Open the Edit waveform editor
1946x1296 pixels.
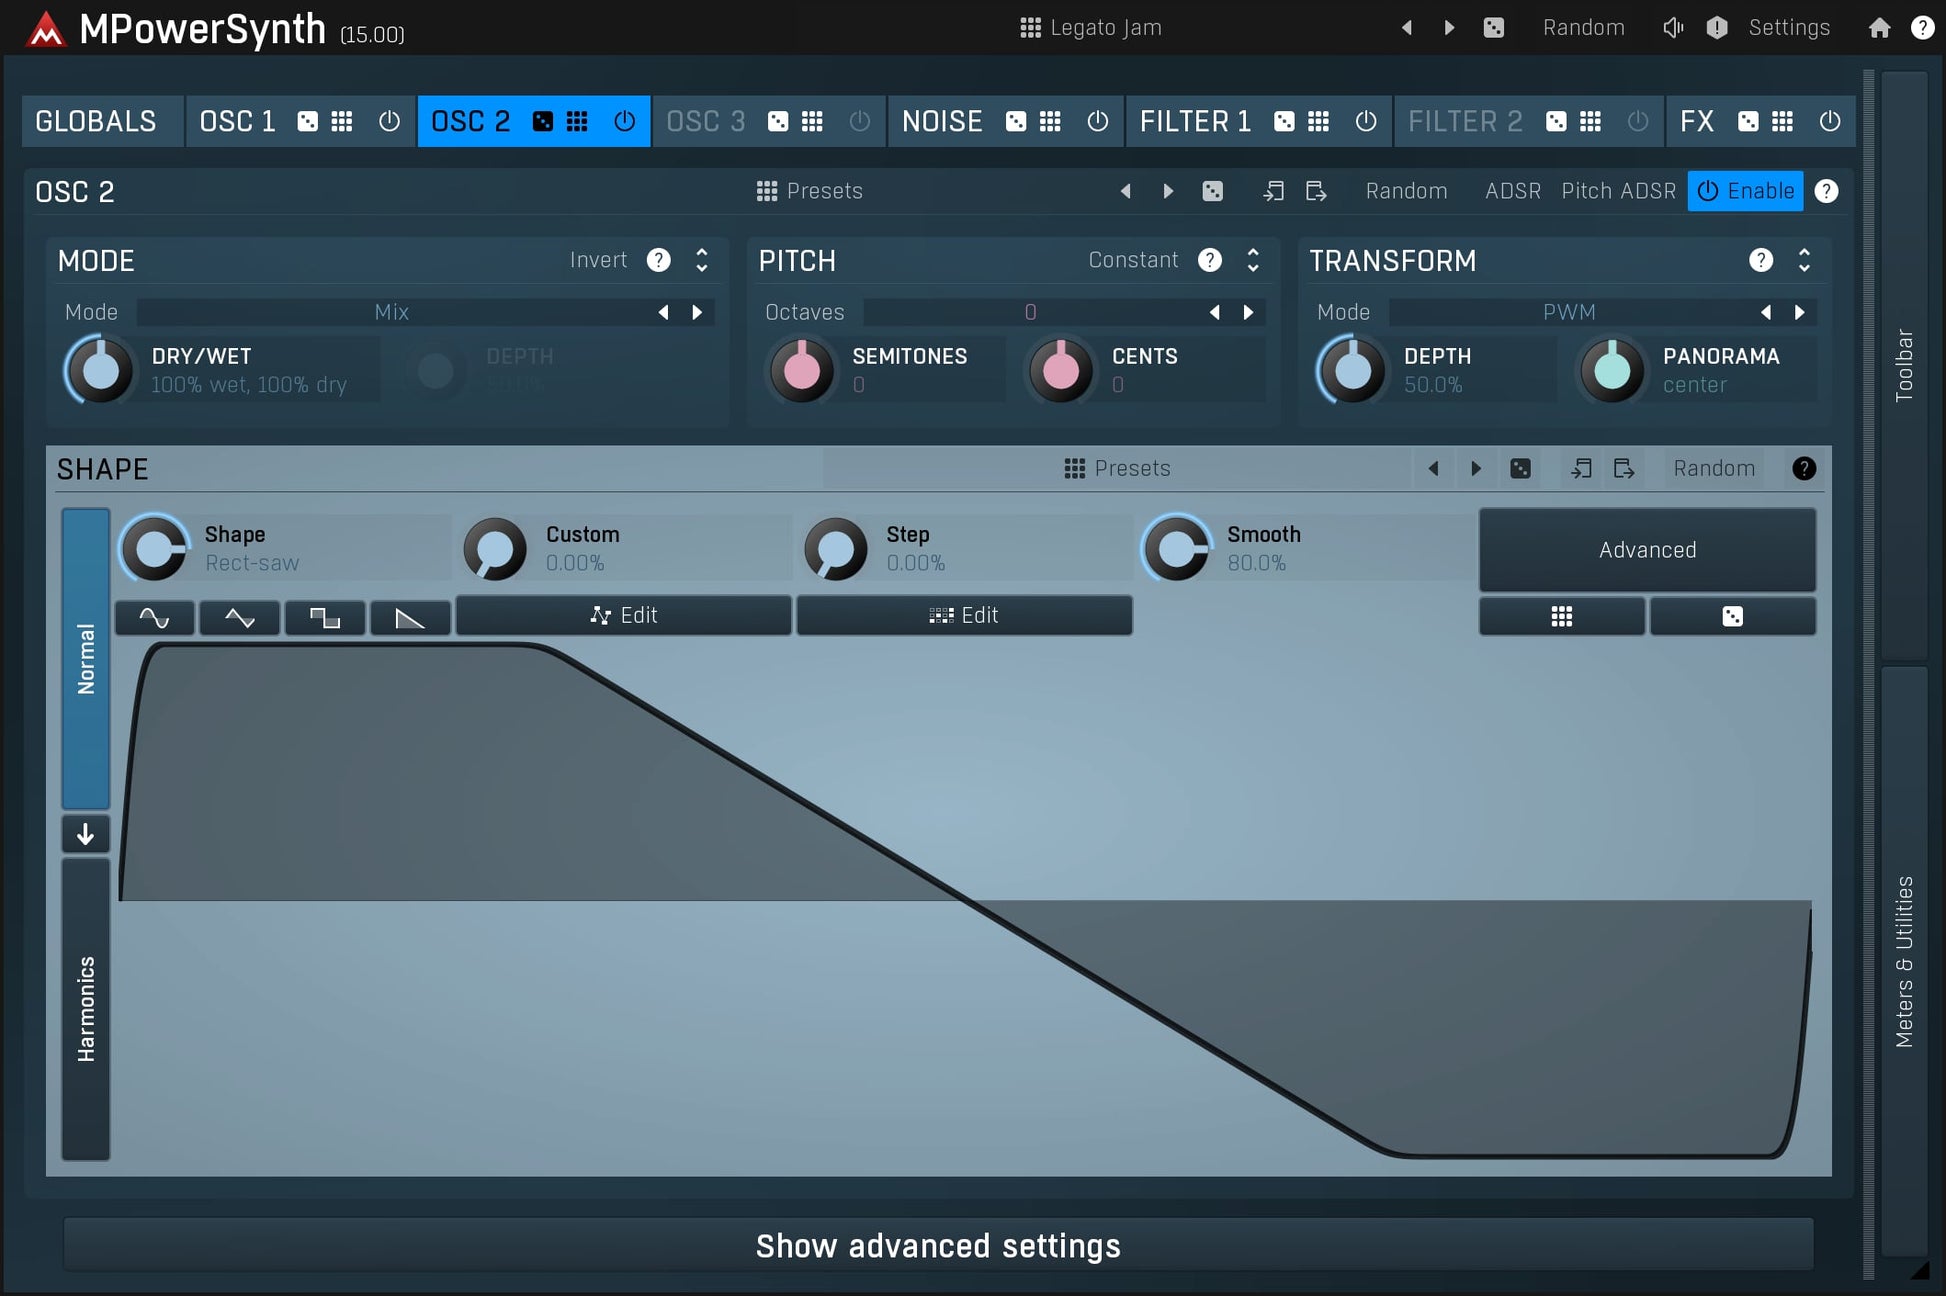(x=623, y=615)
